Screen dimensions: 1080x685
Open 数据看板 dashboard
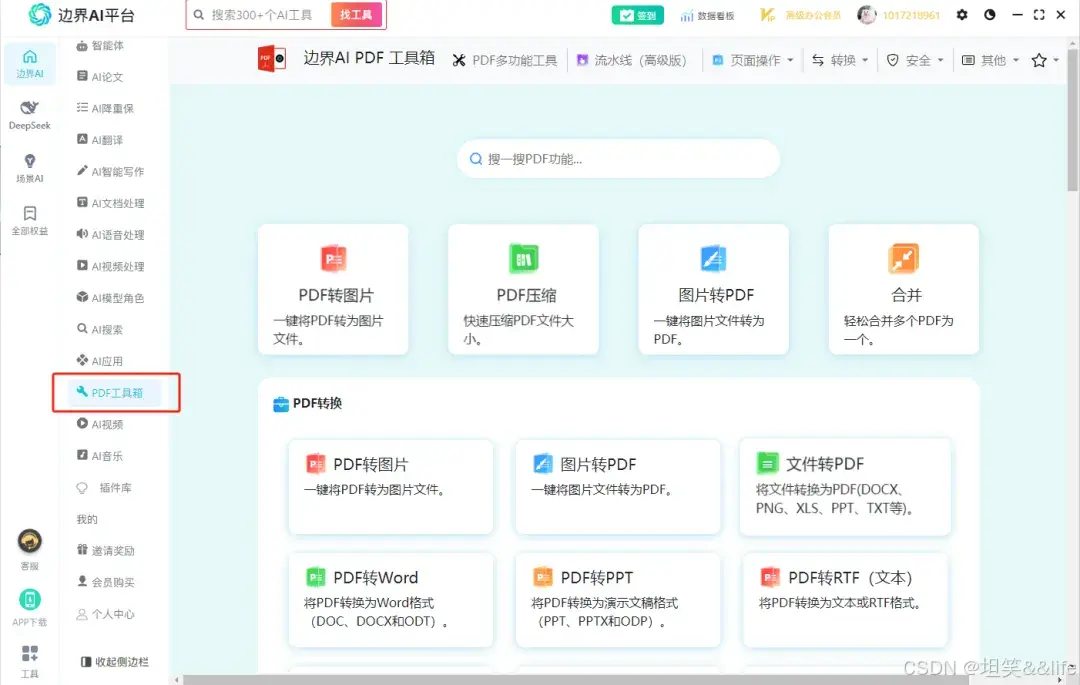tap(707, 15)
